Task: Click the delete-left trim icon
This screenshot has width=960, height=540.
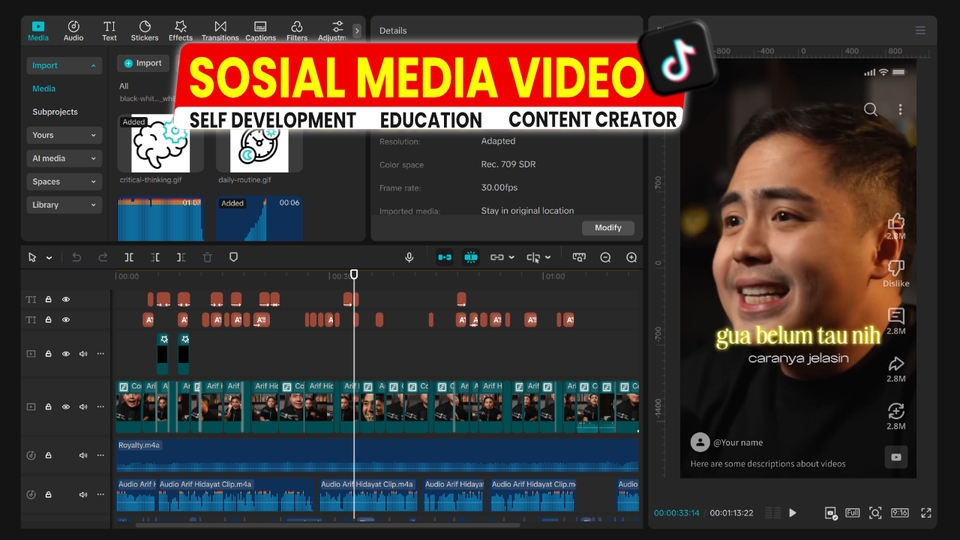Action: [x=155, y=258]
